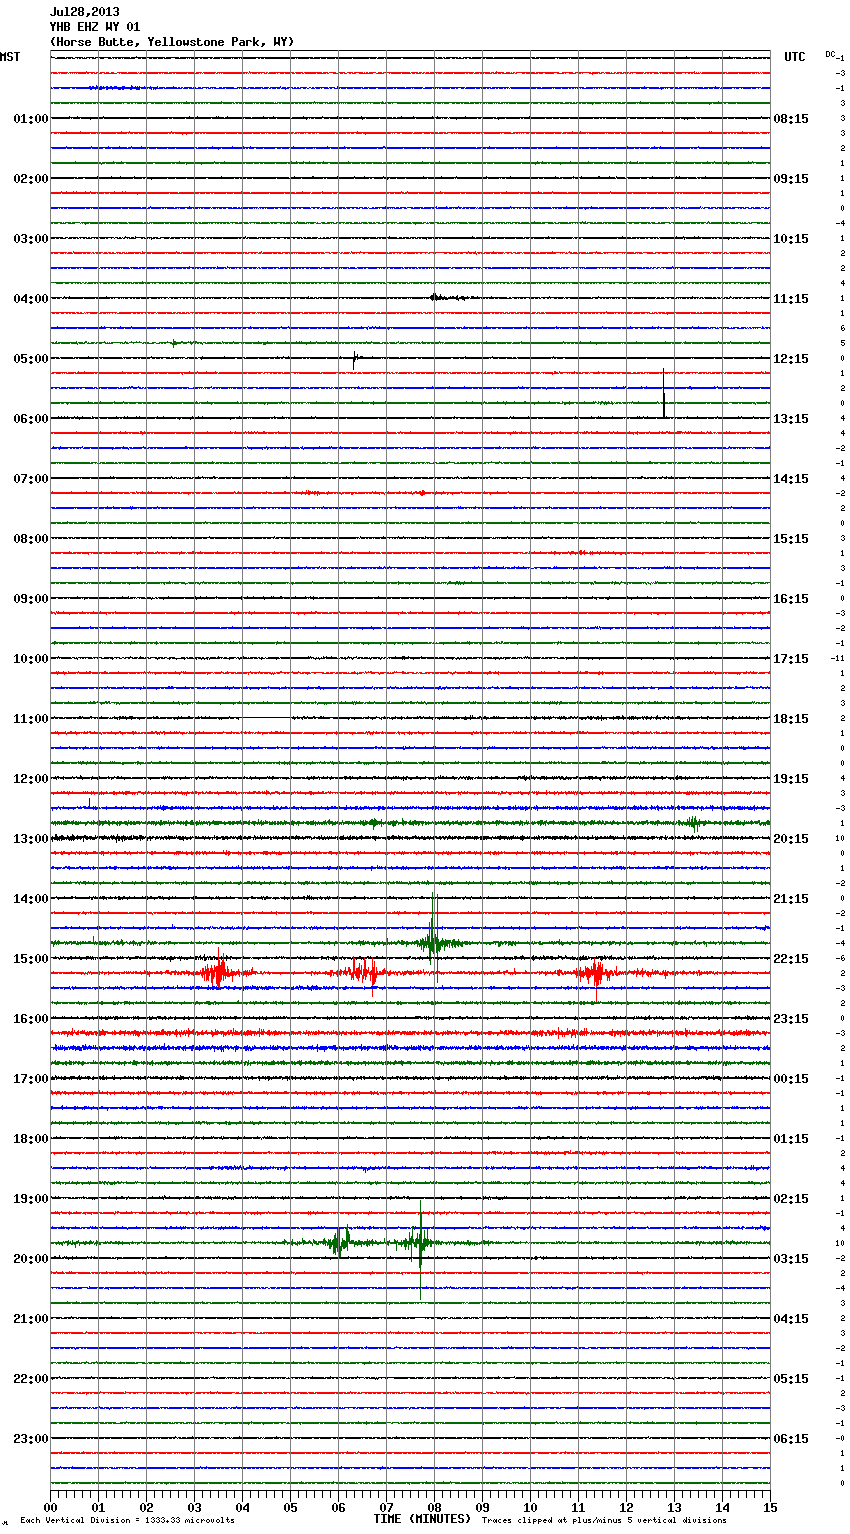Select the "14:00" MST hour label
Viewport: 850px width, 1534px height.
tap(31, 899)
